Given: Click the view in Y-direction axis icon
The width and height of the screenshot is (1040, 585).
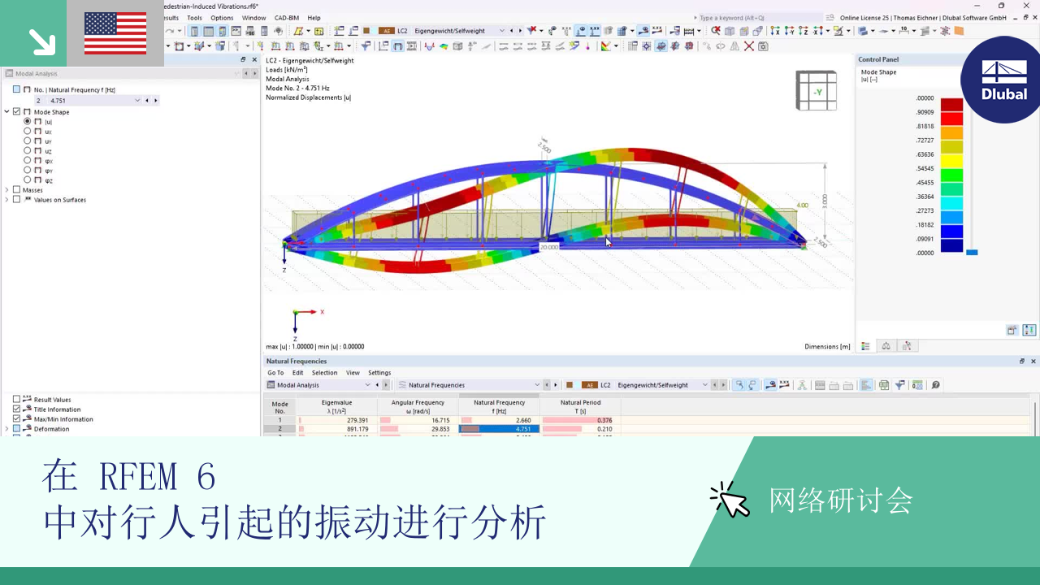Looking at the screenshot, I should 789,31.
